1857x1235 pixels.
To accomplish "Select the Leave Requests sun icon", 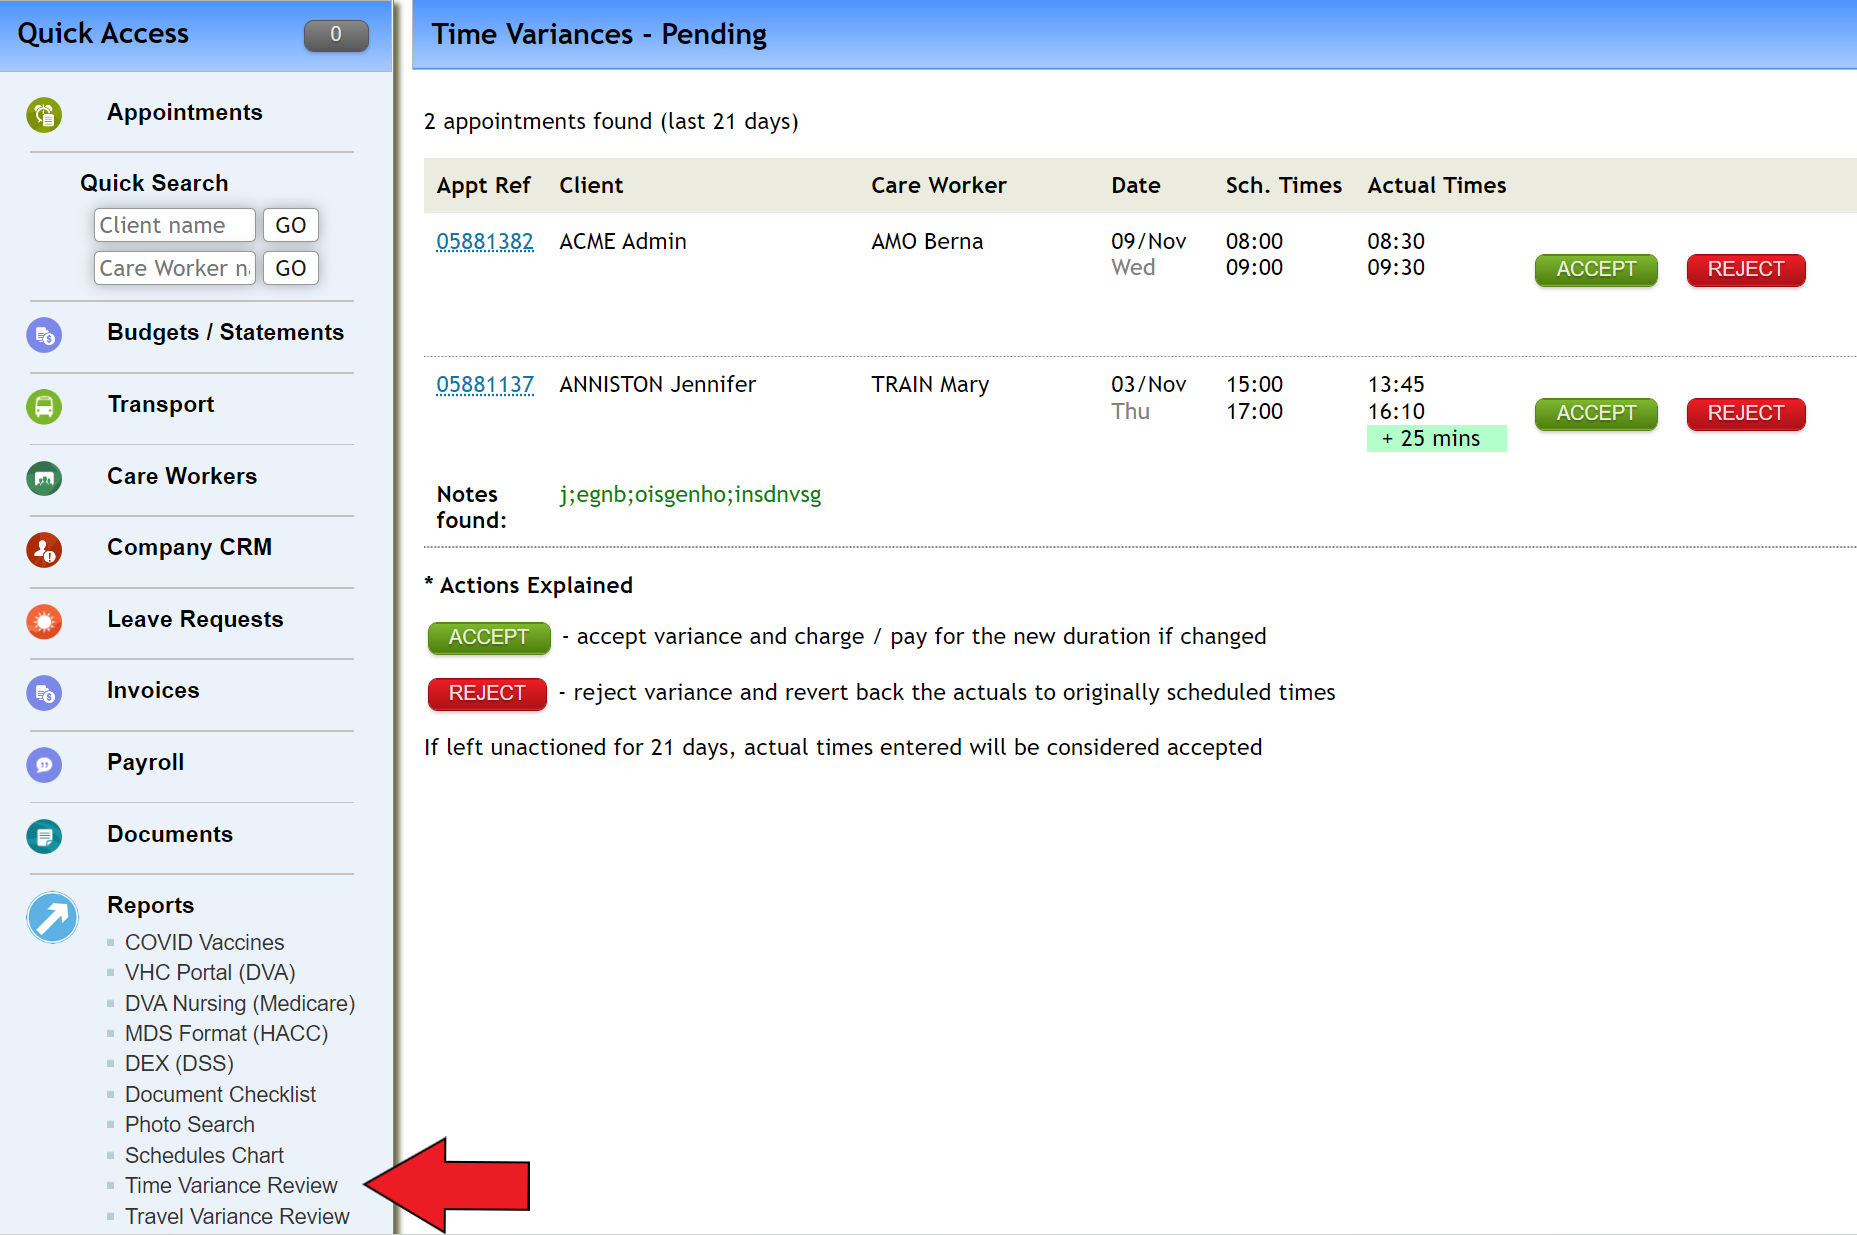I will (44, 622).
